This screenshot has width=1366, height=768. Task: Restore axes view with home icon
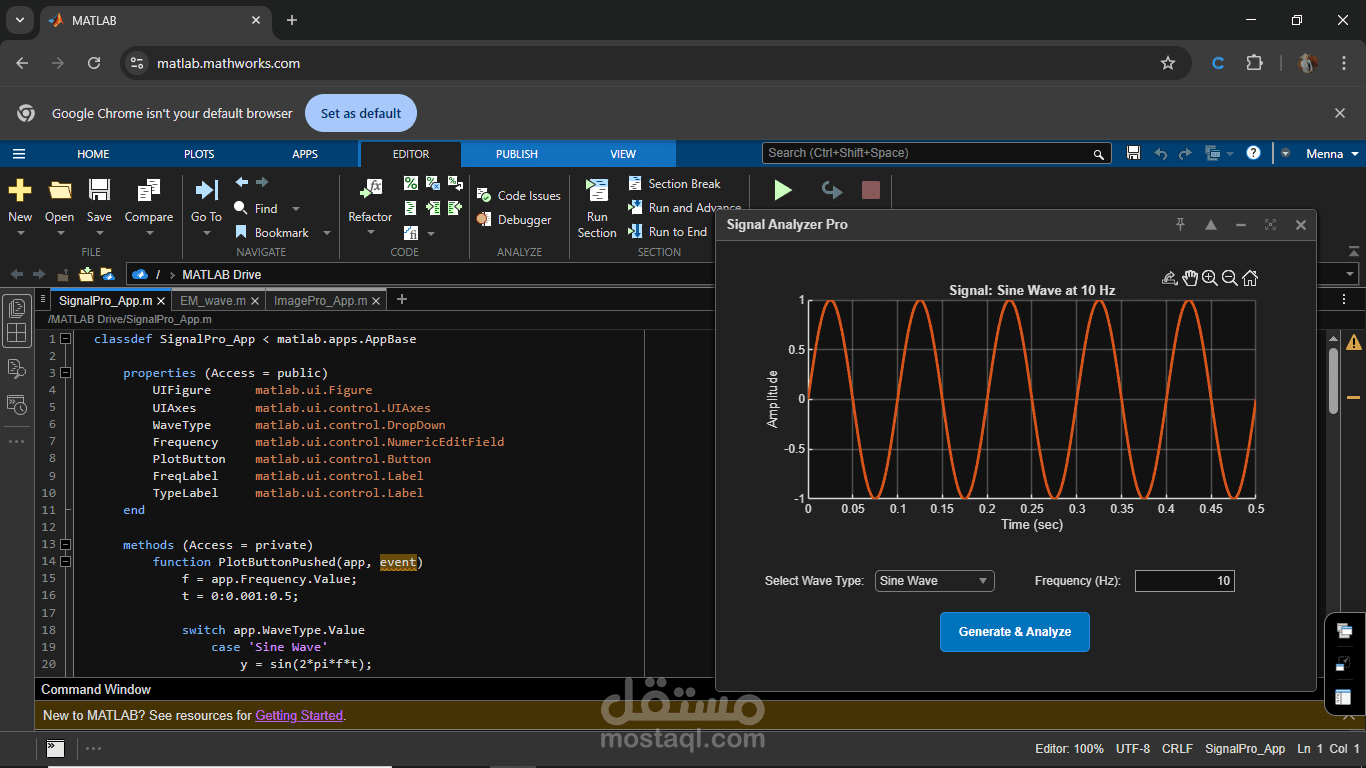pos(1250,278)
